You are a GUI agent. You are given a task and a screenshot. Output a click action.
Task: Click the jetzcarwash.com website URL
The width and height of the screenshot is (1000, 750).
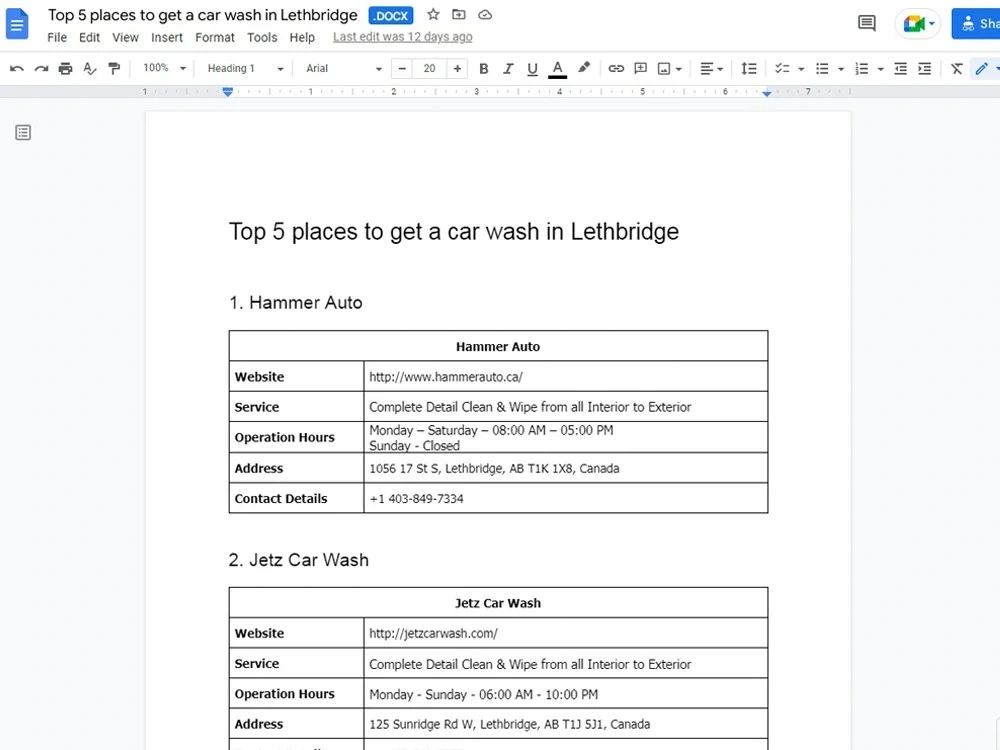[x=433, y=633]
